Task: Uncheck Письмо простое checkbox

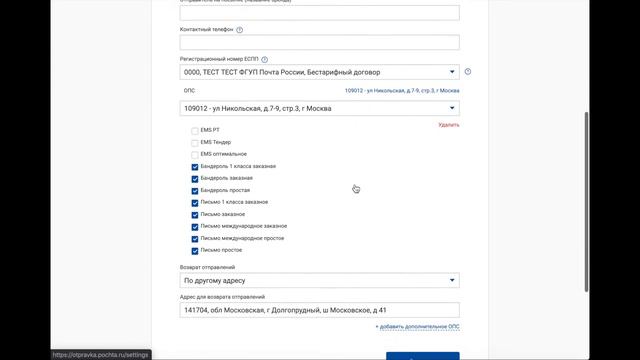Action: click(195, 251)
